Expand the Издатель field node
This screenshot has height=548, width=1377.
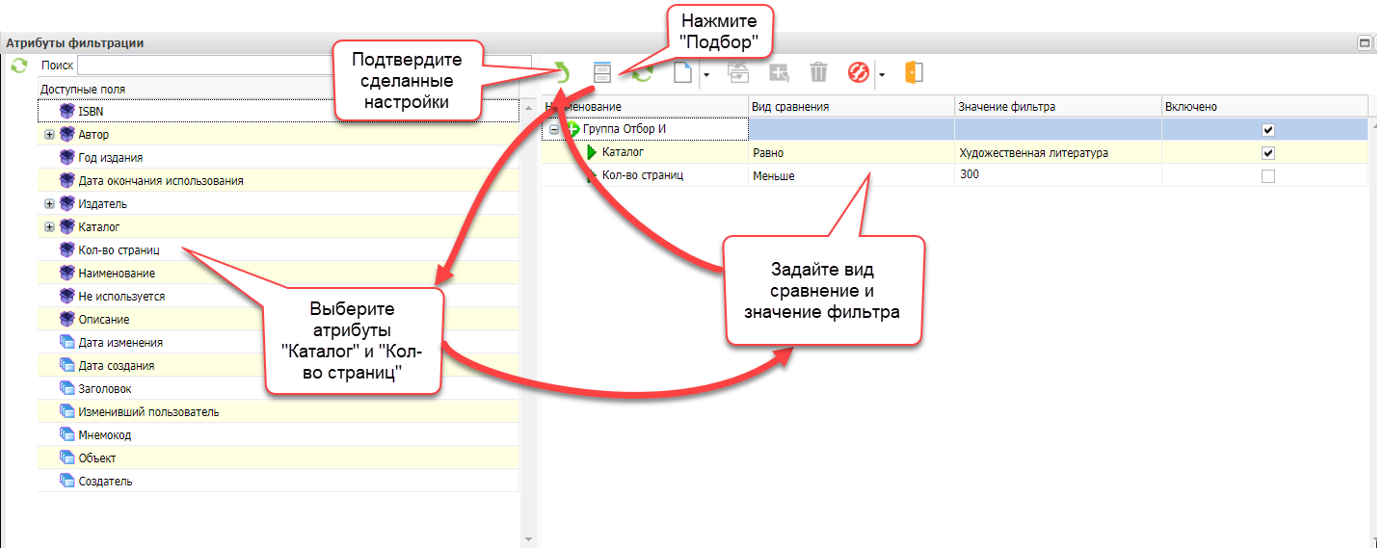(x=49, y=204)
